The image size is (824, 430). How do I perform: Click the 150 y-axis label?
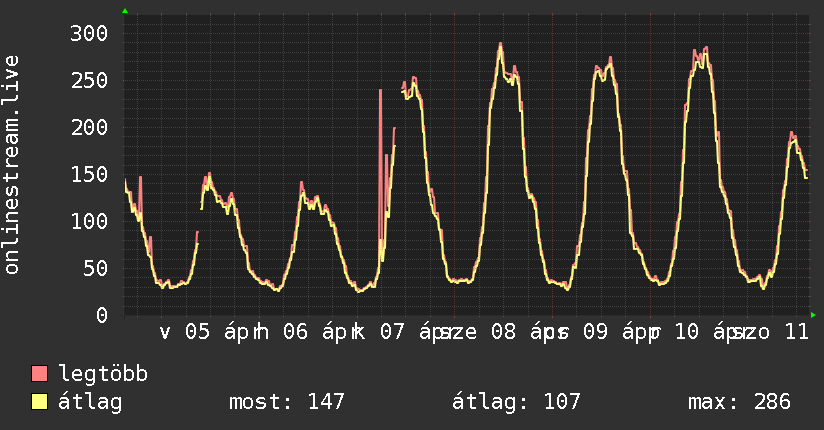point(89,175)
